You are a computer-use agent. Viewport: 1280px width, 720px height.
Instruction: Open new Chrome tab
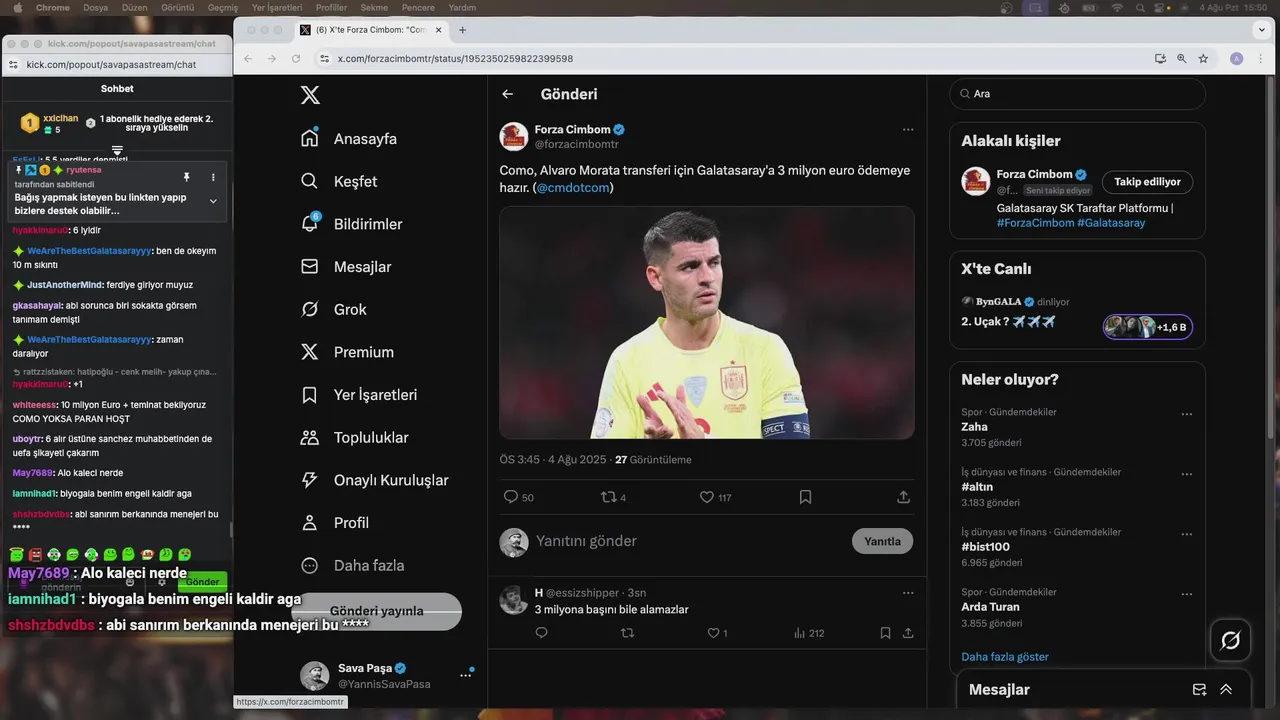(x=462, y=30)
